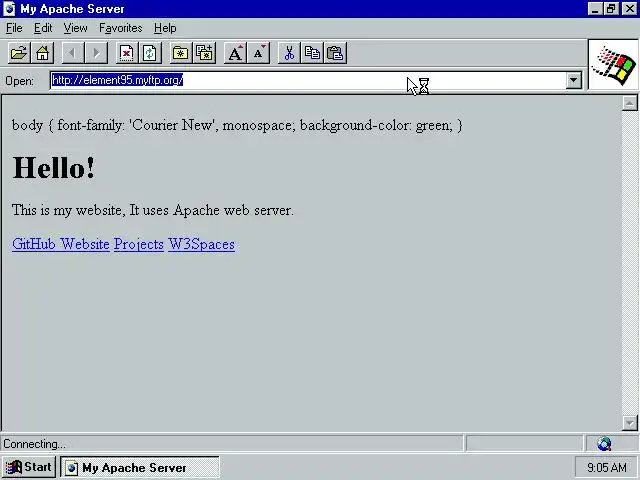Open the View menu
This screenshot has width=640, height=480.
tap(76, 28)
